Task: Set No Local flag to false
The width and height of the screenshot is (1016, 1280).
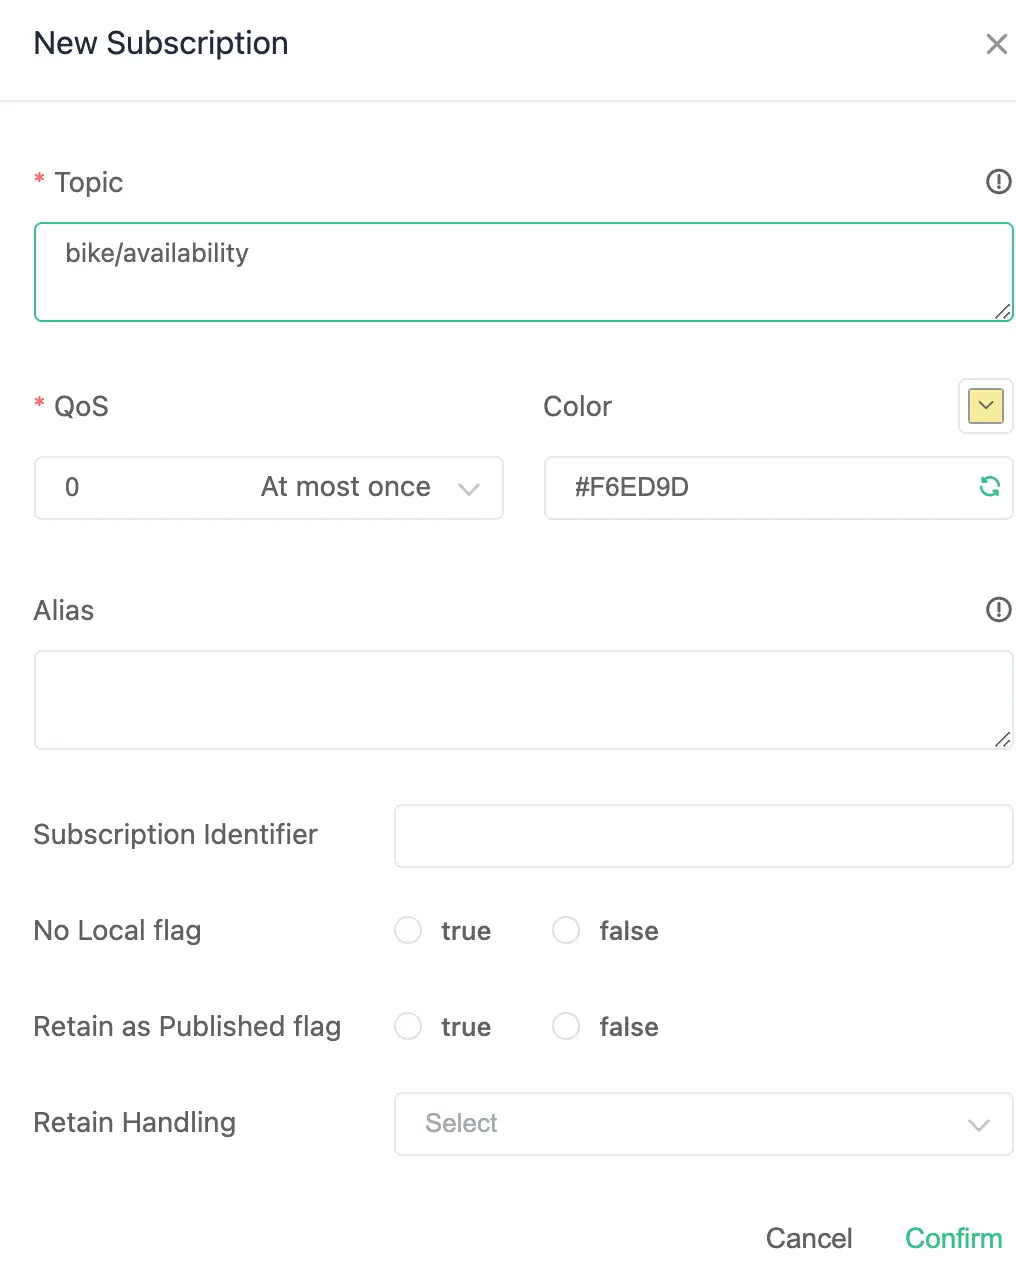Action: (x=566, y=931)
